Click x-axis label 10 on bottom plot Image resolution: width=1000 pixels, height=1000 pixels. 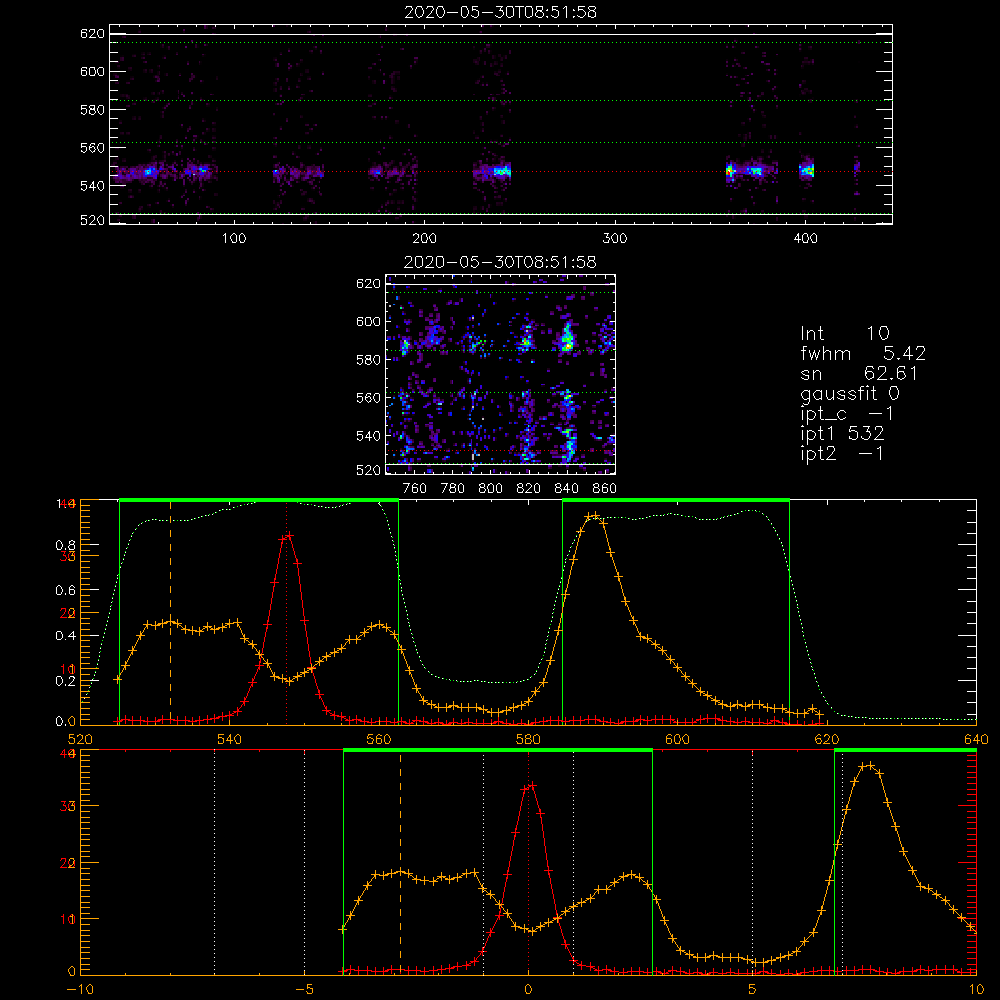click(x=976, y=990)
